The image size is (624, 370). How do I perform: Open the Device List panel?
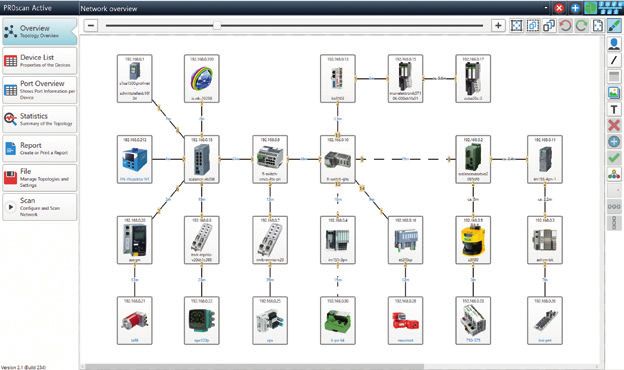pyautogui.click(x=39, y=61)
